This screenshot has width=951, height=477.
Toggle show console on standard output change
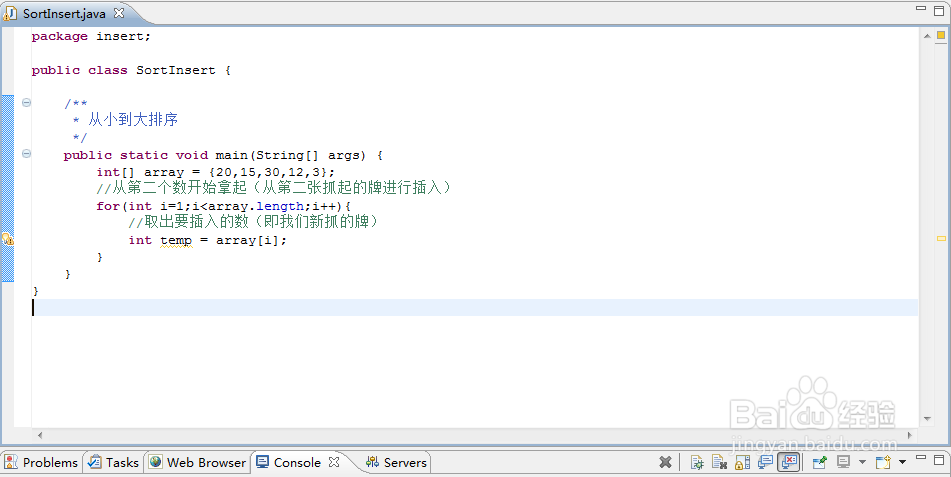click(x=765, y=462)
